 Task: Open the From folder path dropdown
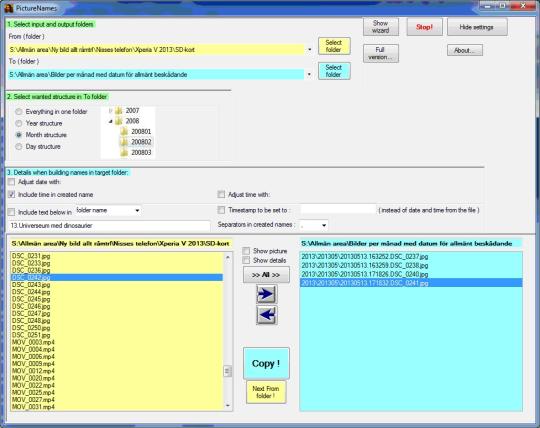[310, 50]
